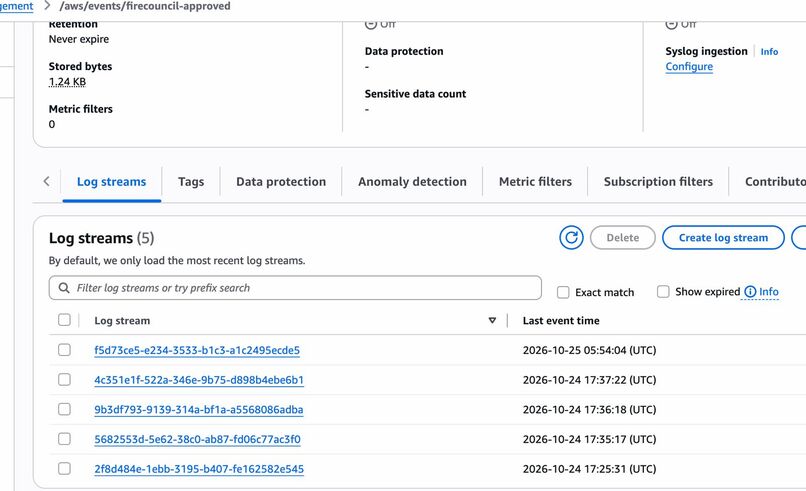Switch to the Metric filters tab
This screenshot has height=491, width=806.
click(x=535, y=181)
